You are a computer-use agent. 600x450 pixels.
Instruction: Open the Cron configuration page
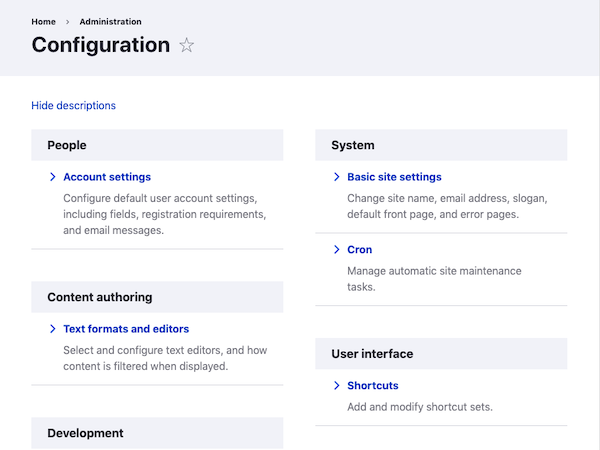pos(359,250)
